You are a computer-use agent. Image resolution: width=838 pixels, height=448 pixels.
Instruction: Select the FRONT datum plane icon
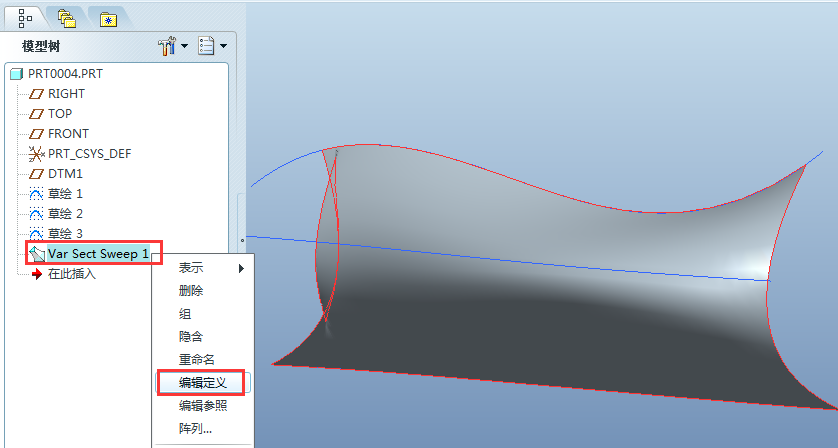pos(37,134)
